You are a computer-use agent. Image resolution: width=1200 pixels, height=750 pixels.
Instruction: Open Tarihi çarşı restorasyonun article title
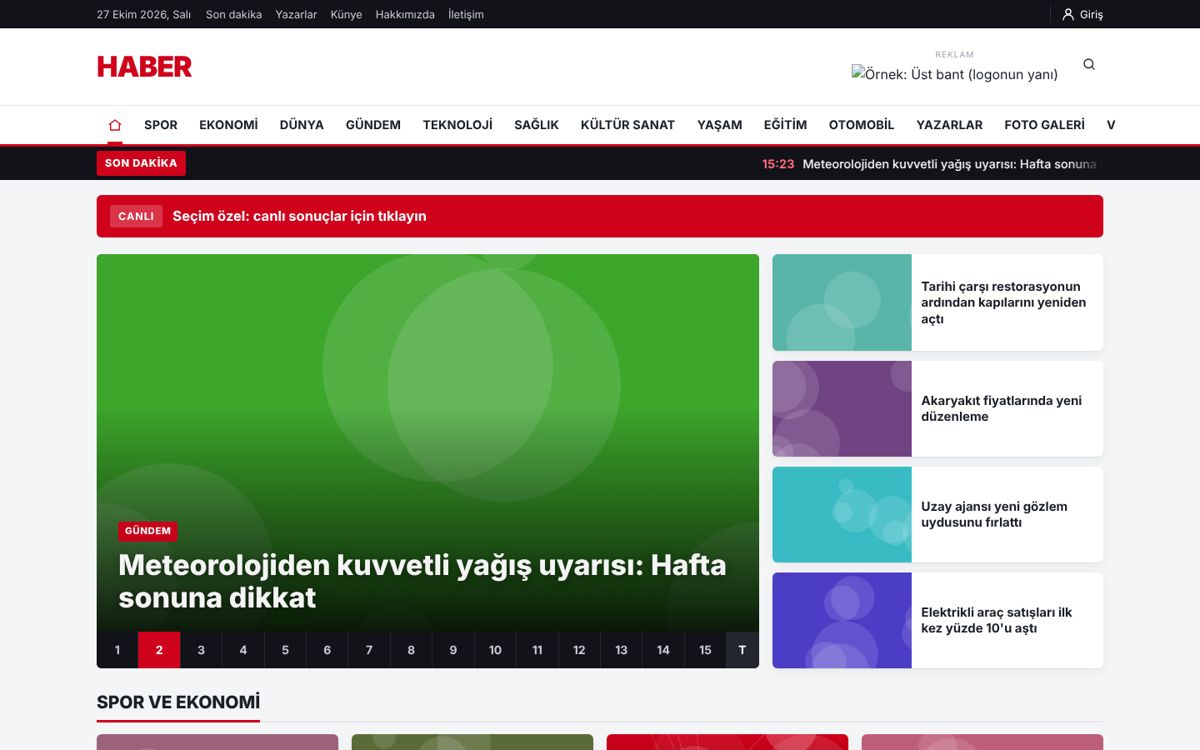click(x=1003, y=303)
